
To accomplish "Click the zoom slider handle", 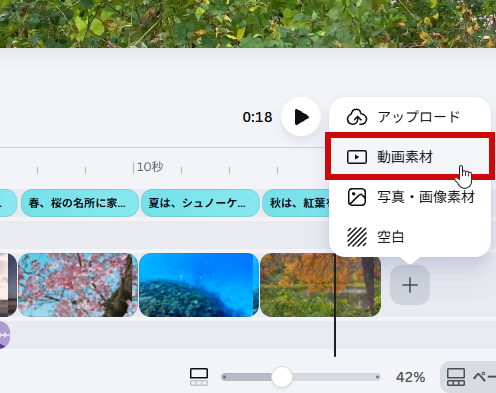I will click(x=282, y=377).
